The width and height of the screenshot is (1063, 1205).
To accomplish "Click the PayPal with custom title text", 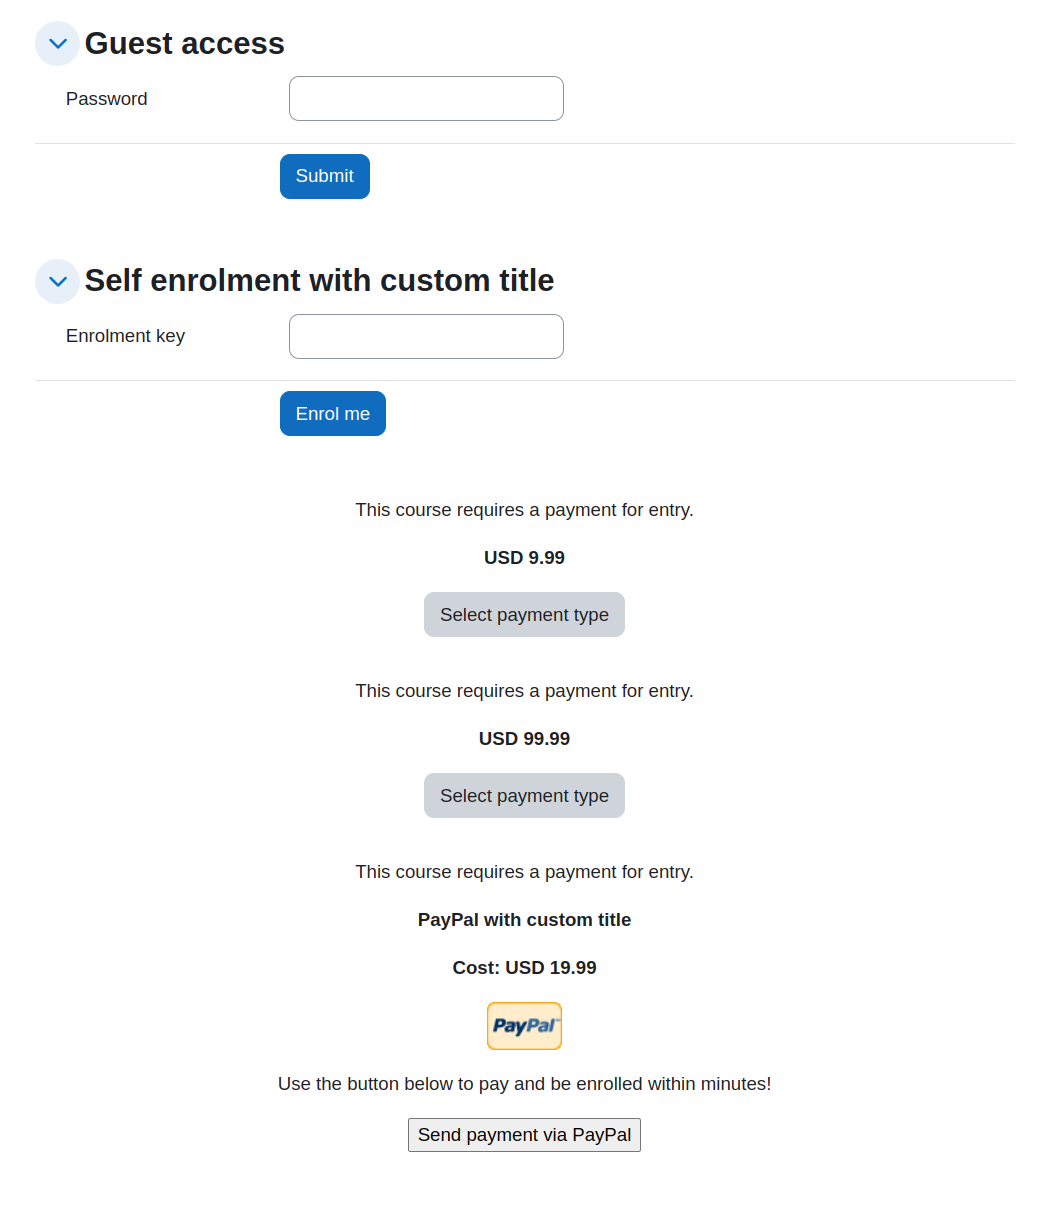I will [x=524, y=920].
